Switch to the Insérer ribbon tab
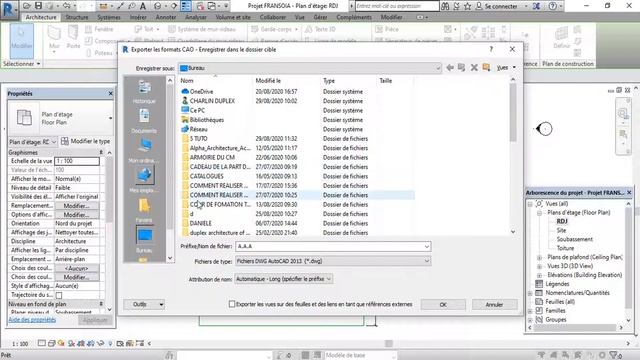 click(x=138, y=17)
